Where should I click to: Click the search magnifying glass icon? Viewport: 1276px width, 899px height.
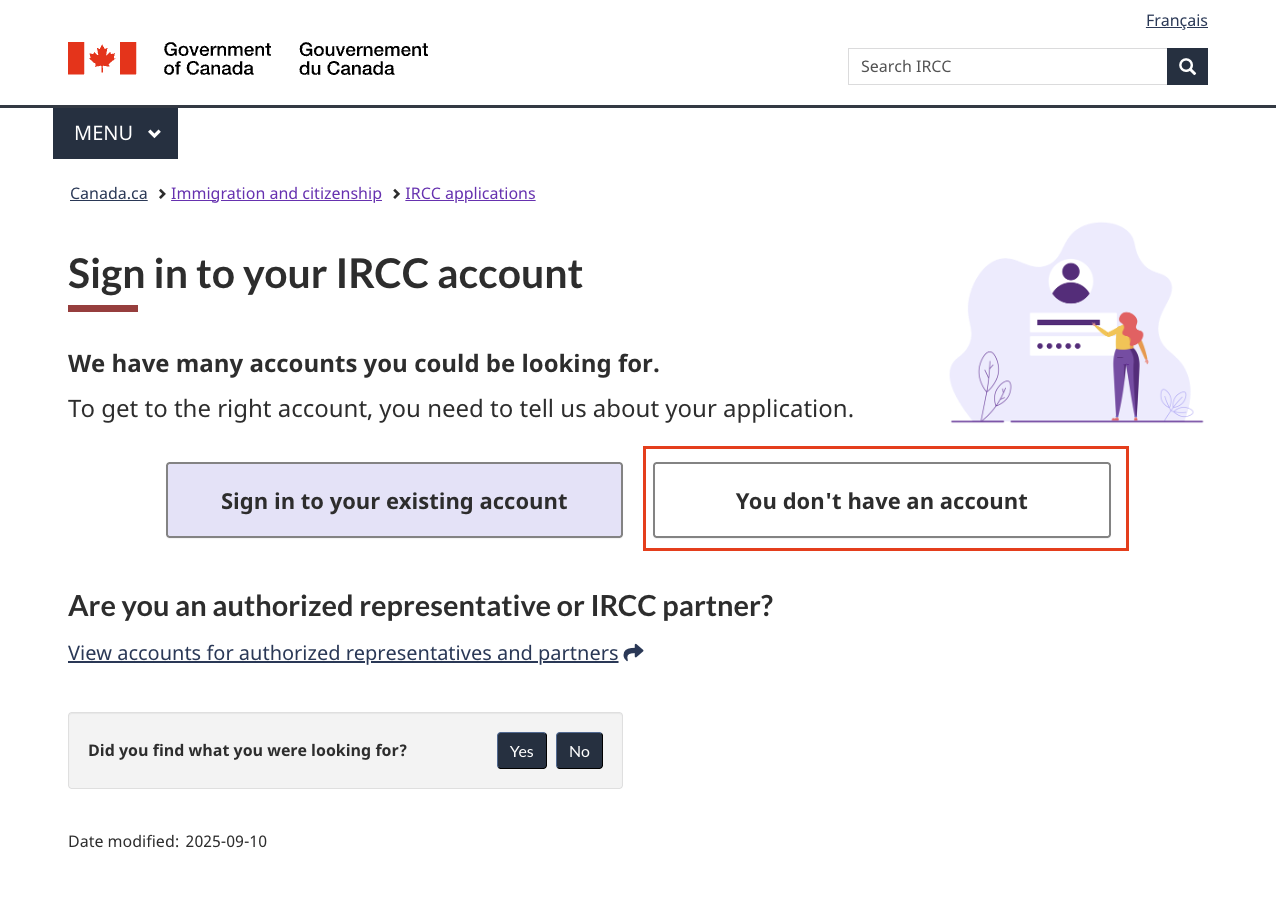pyautogui.click(x=1187, y=66)
